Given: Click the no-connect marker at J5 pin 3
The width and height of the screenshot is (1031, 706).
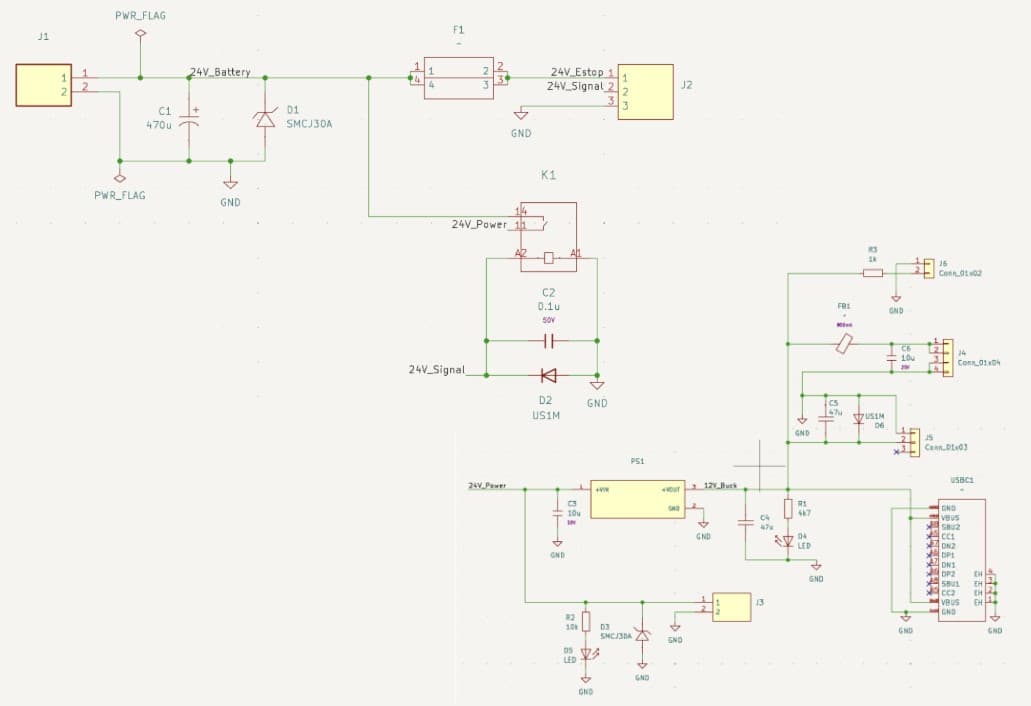Looking at the screenshot, I should (897, 452).
